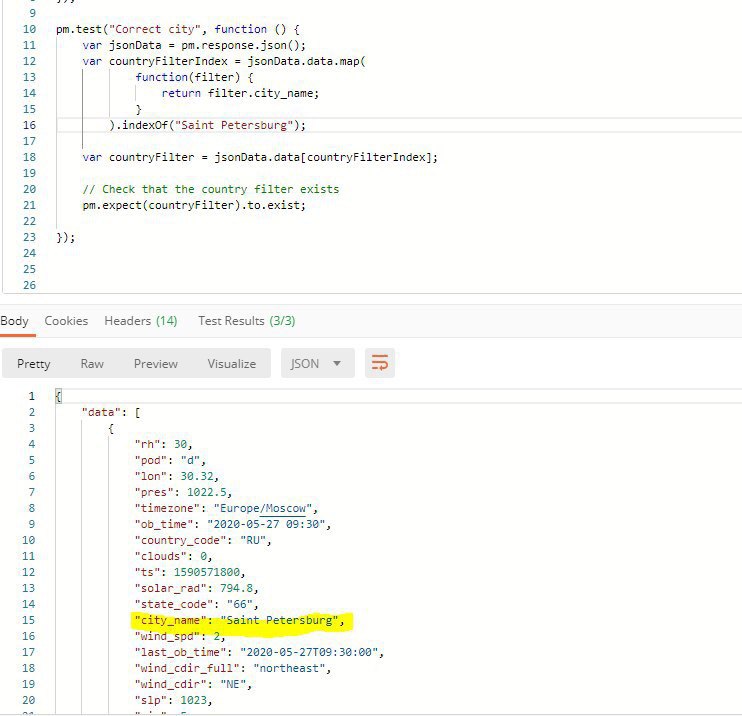The image size is (742, 716).
Task: Click the var countryFilter assignment line
Action: 260,157
